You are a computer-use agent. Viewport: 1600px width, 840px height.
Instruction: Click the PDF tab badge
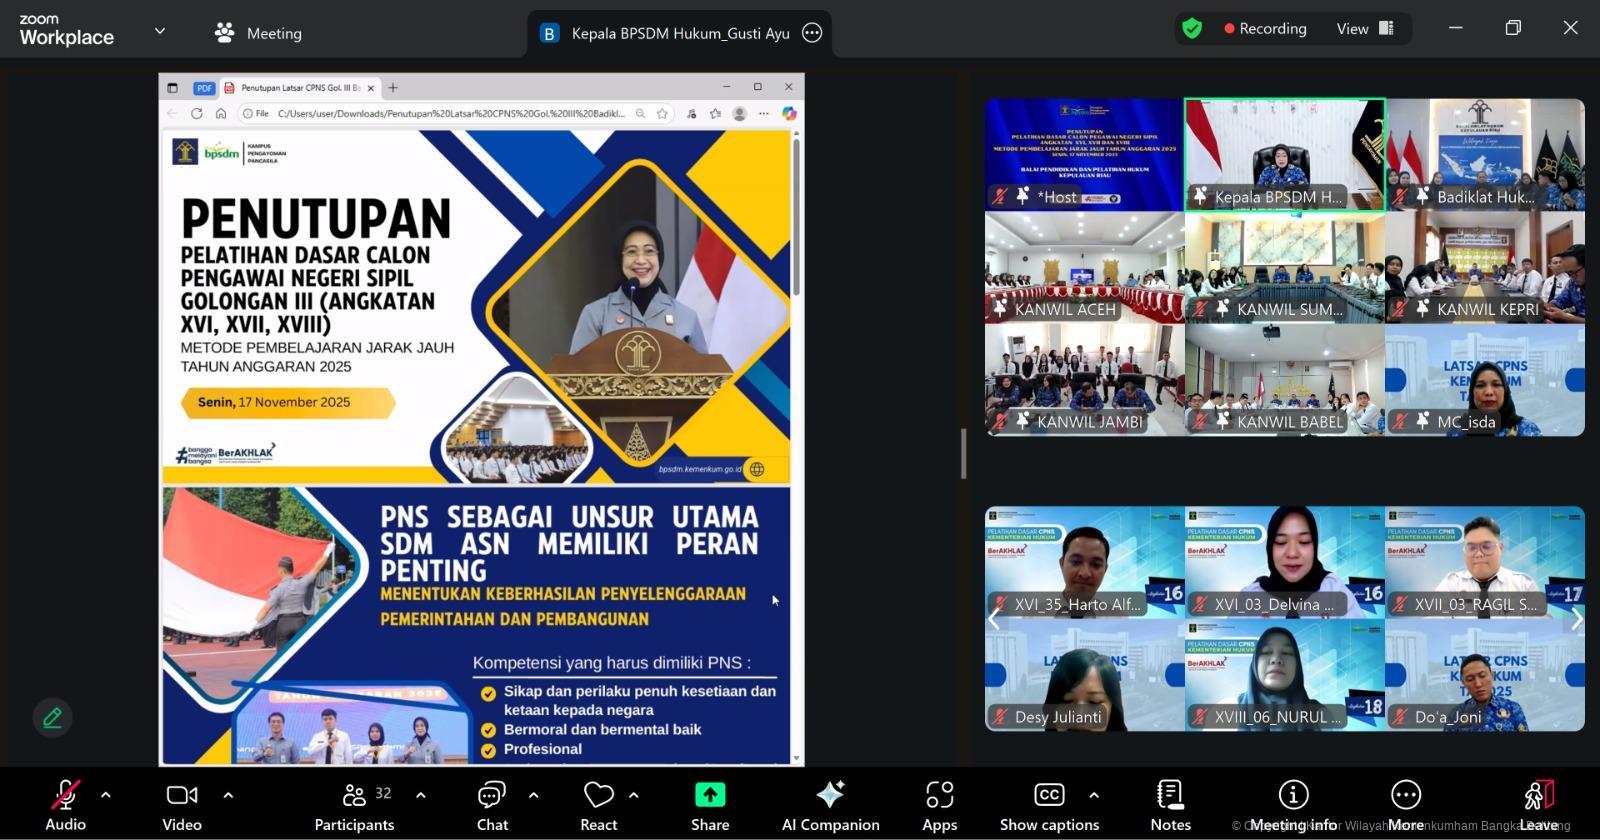[204, 88]
